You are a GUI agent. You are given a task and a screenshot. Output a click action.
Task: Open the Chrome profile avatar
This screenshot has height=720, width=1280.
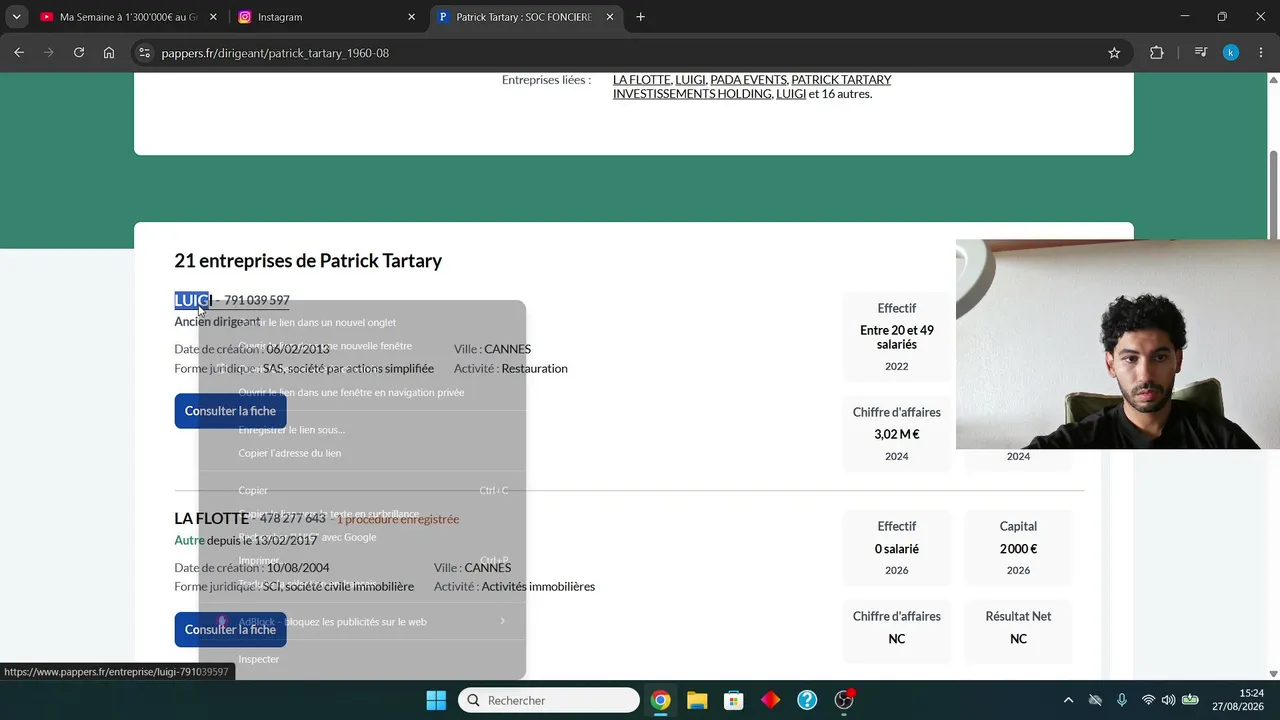[1231, 53]
